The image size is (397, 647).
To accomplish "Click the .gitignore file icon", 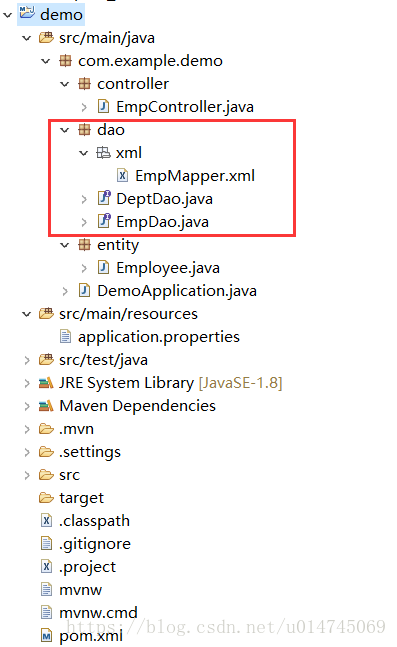I will (x=47, y=543).
